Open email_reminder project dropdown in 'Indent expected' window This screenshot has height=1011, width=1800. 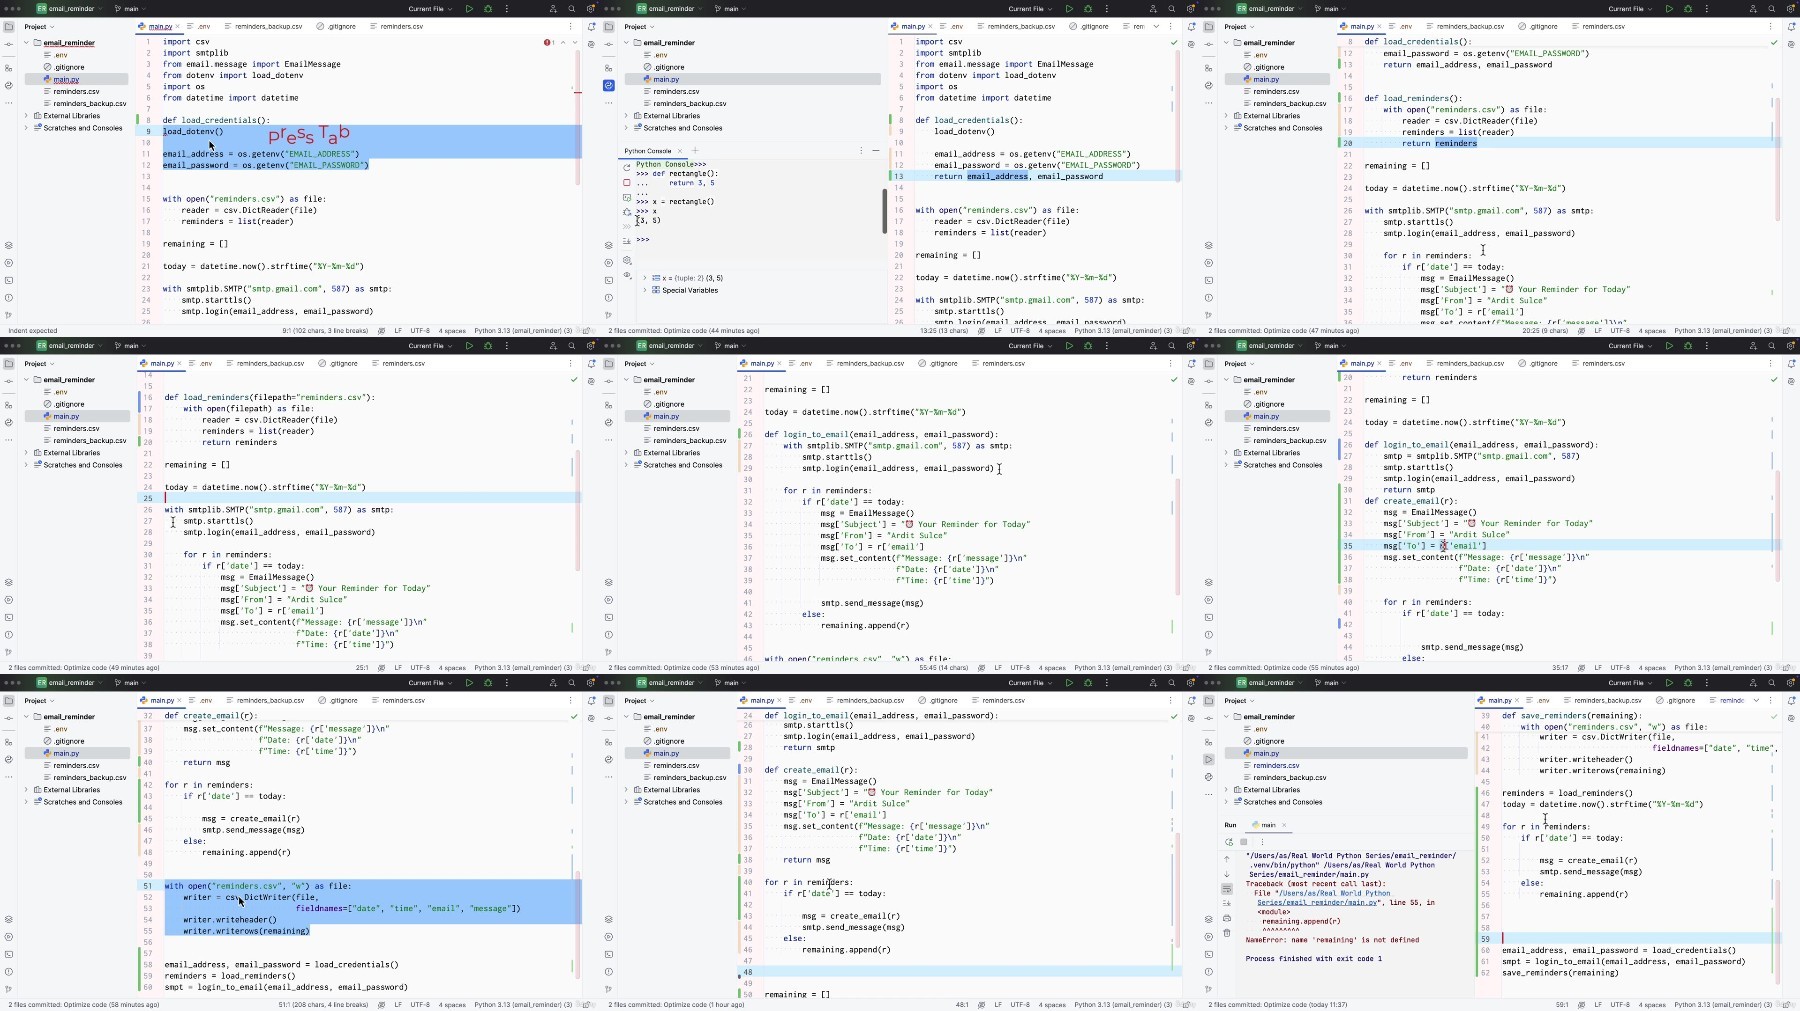(68, 9)
